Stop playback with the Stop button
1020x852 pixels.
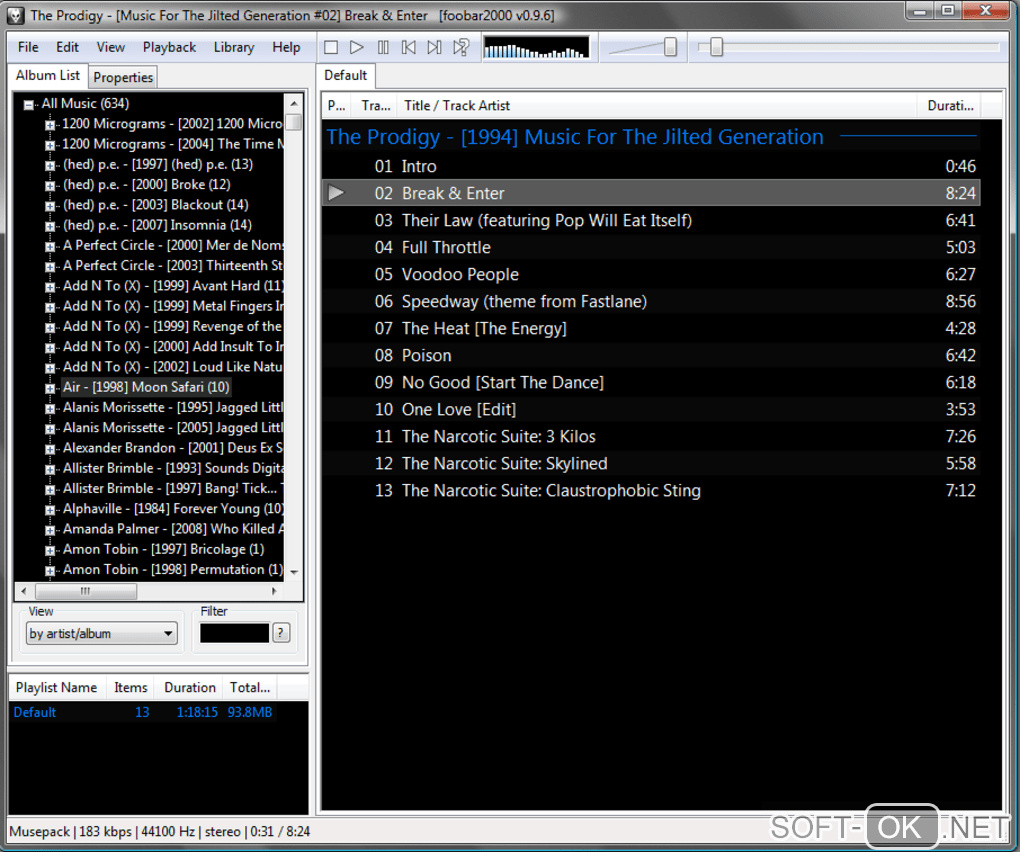click(x=331, y=47)
